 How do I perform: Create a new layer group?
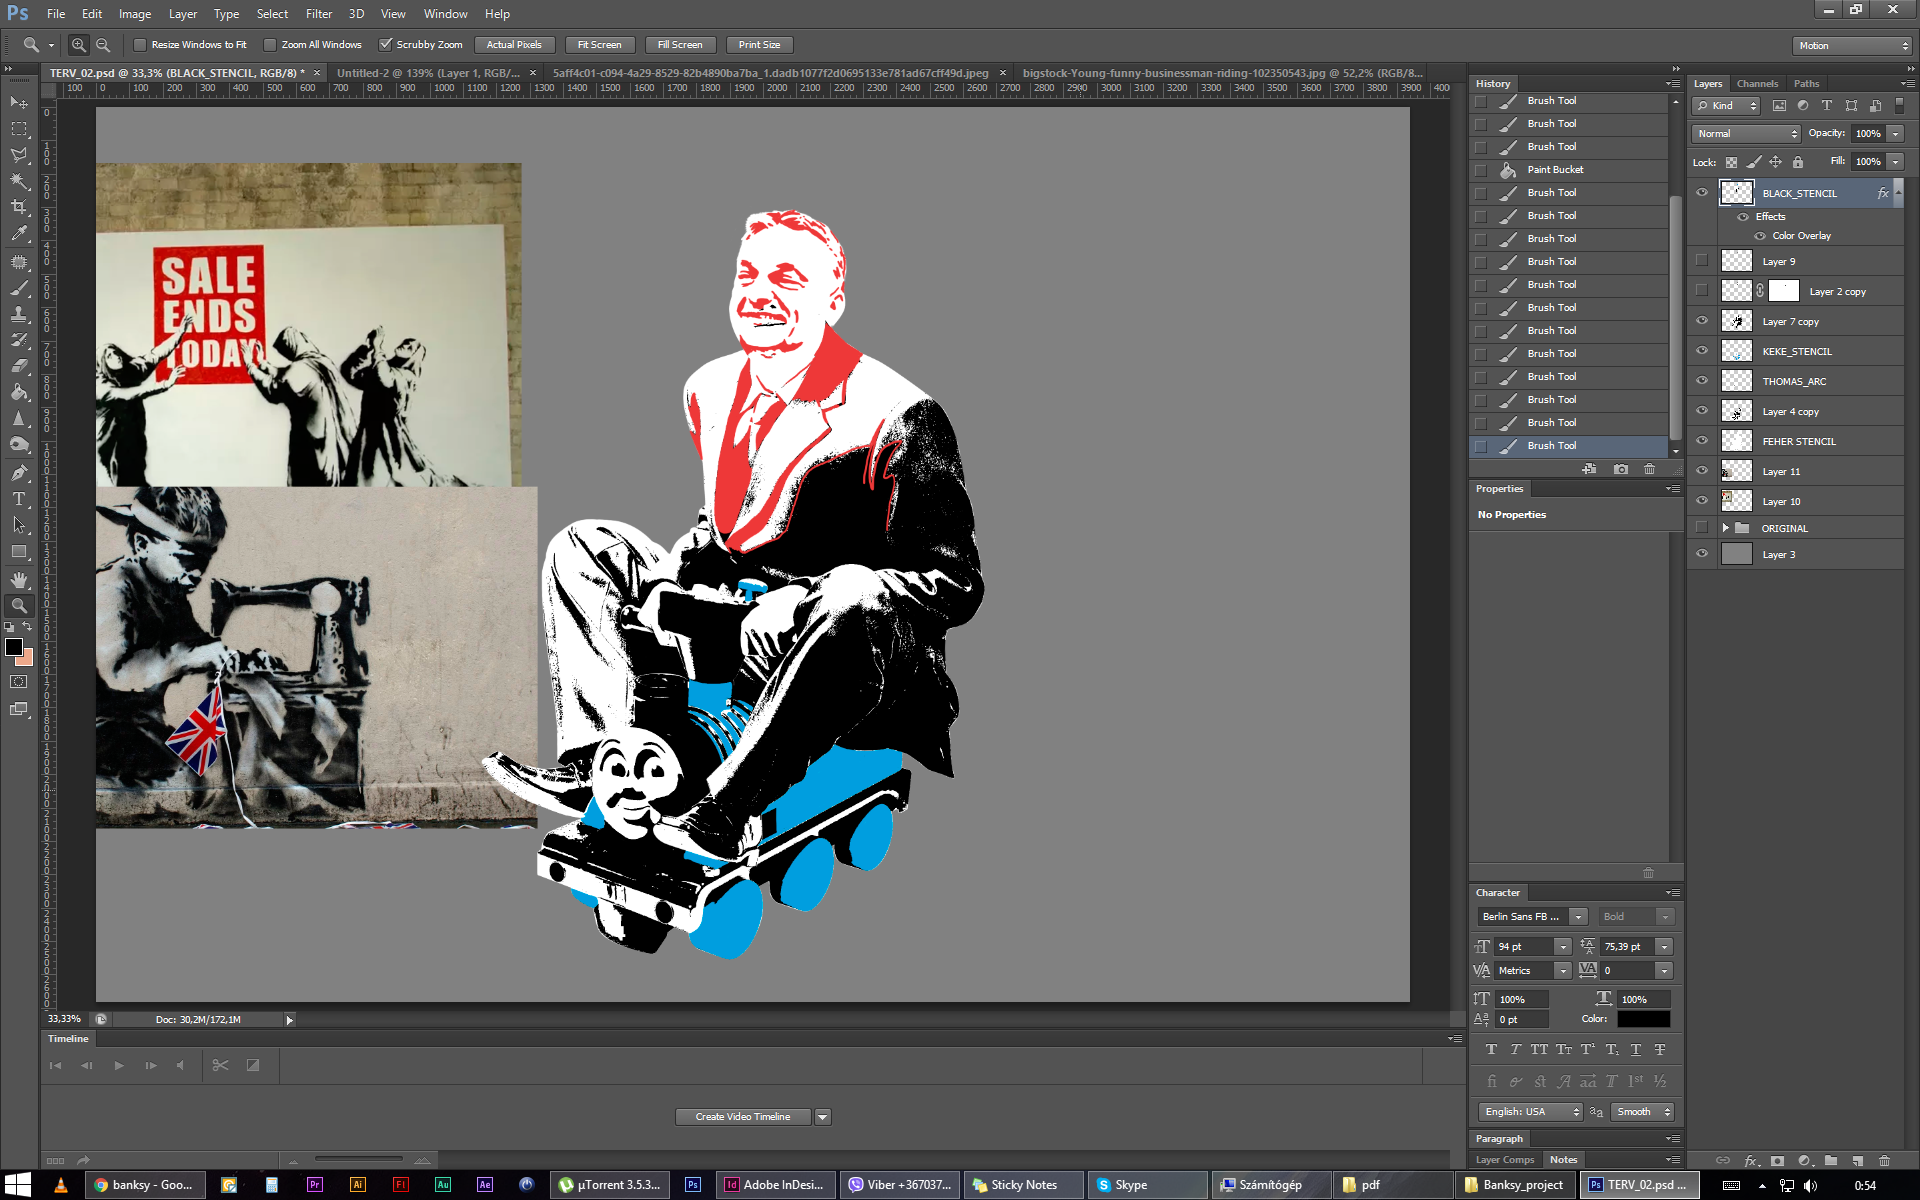point(1831,1161)
